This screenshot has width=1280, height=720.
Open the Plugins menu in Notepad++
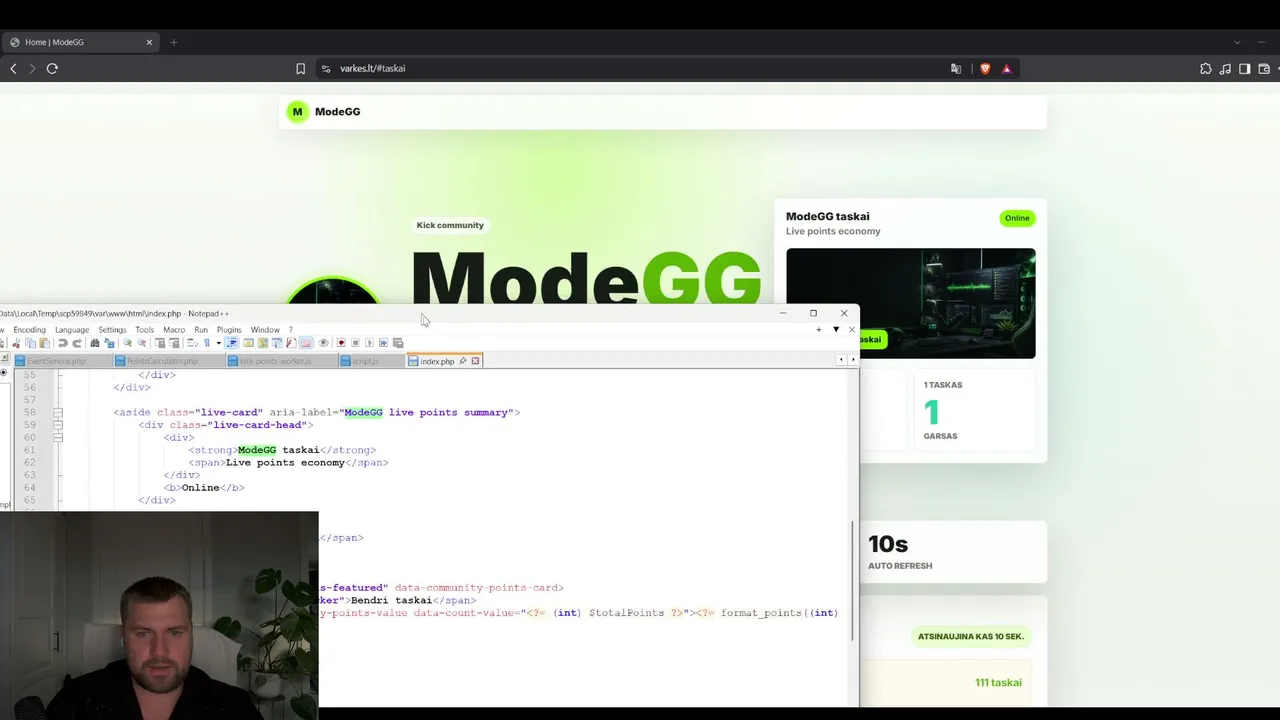[229, 330]
